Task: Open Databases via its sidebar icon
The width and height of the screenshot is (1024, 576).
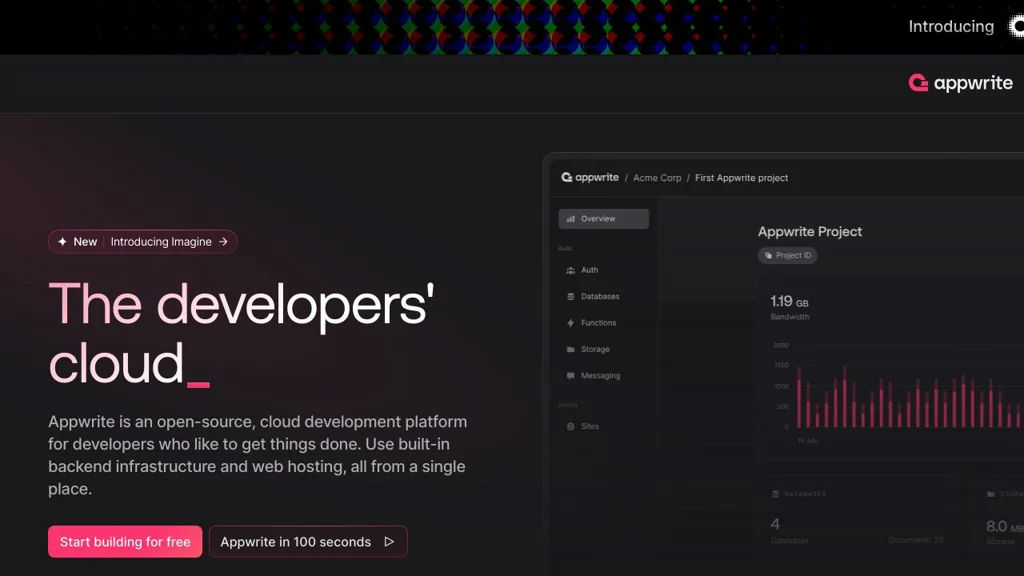Action: pos(569,296)
